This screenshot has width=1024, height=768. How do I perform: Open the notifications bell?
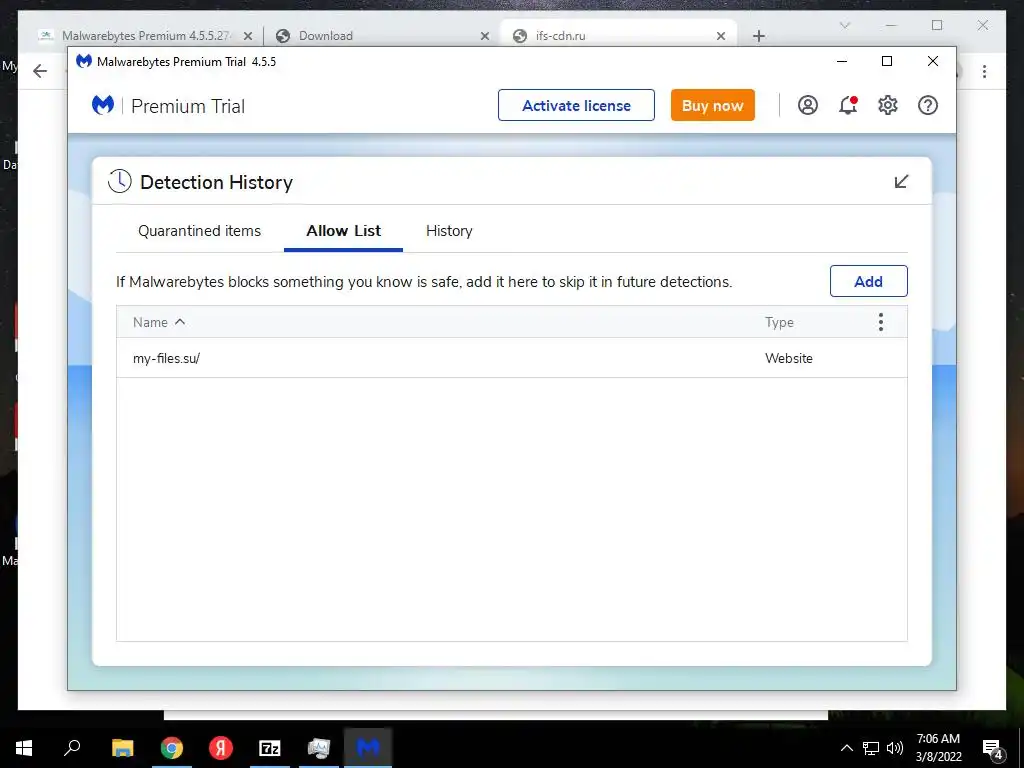pyautogui.click(x=848, y=105)
